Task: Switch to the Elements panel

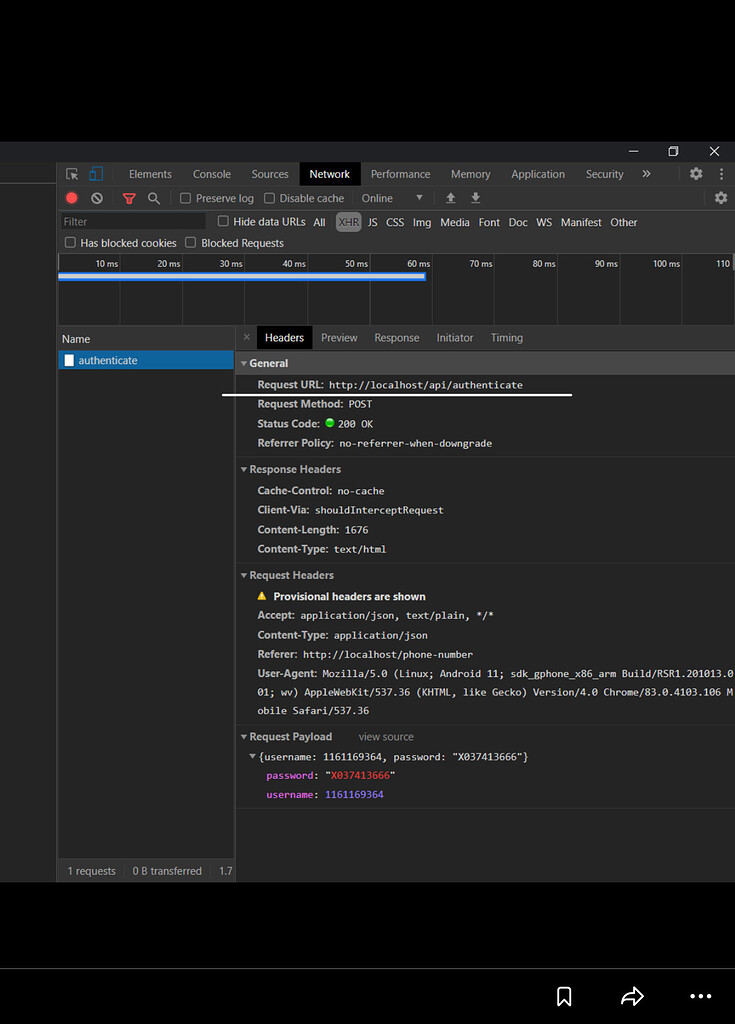Action: pyautogui.click(x=150, y=174)
